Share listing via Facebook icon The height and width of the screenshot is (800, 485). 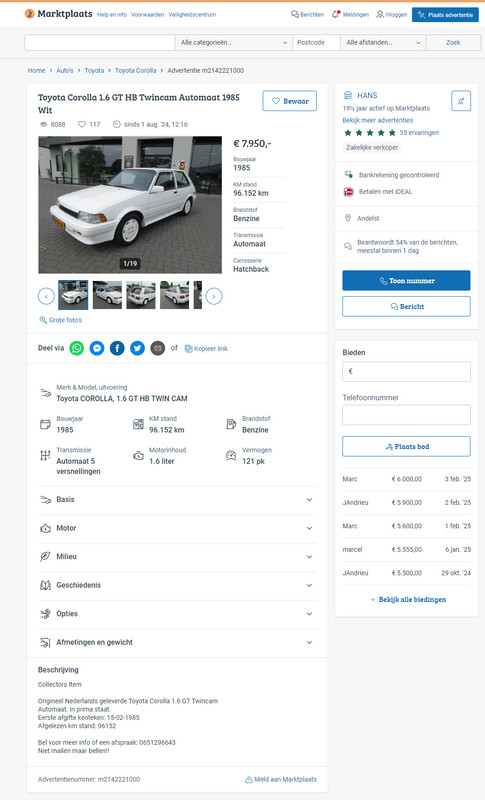click(x=117, y=348)
